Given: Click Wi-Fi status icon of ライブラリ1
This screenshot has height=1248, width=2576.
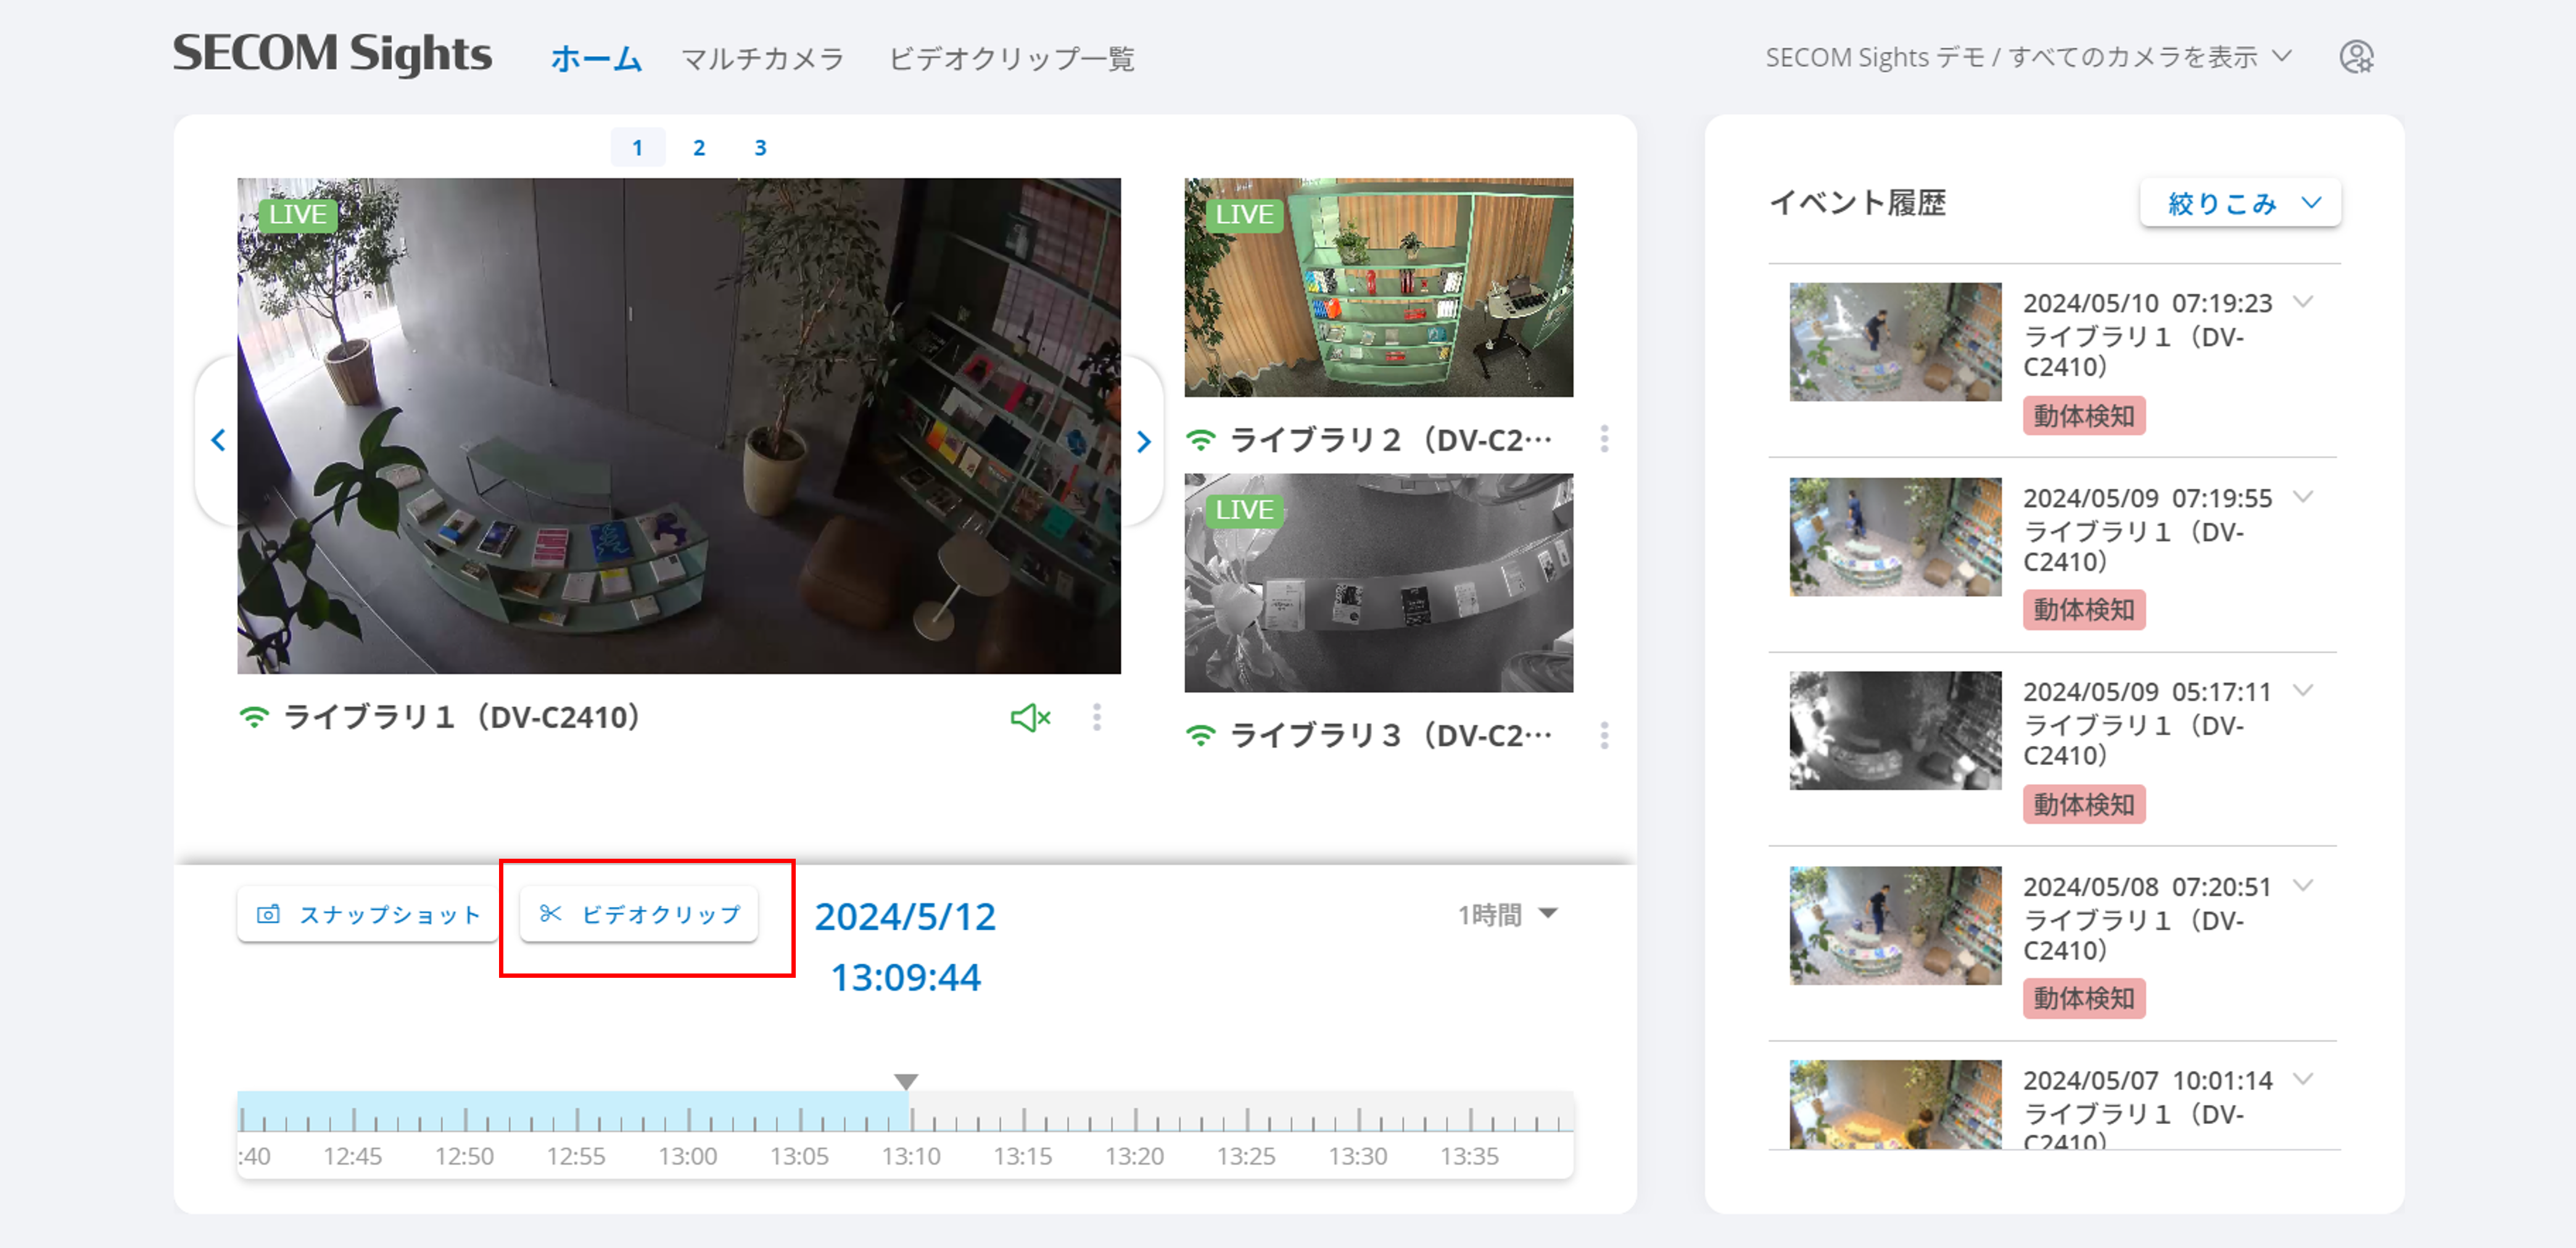Looking at the screenshot, I should point(254,717).
